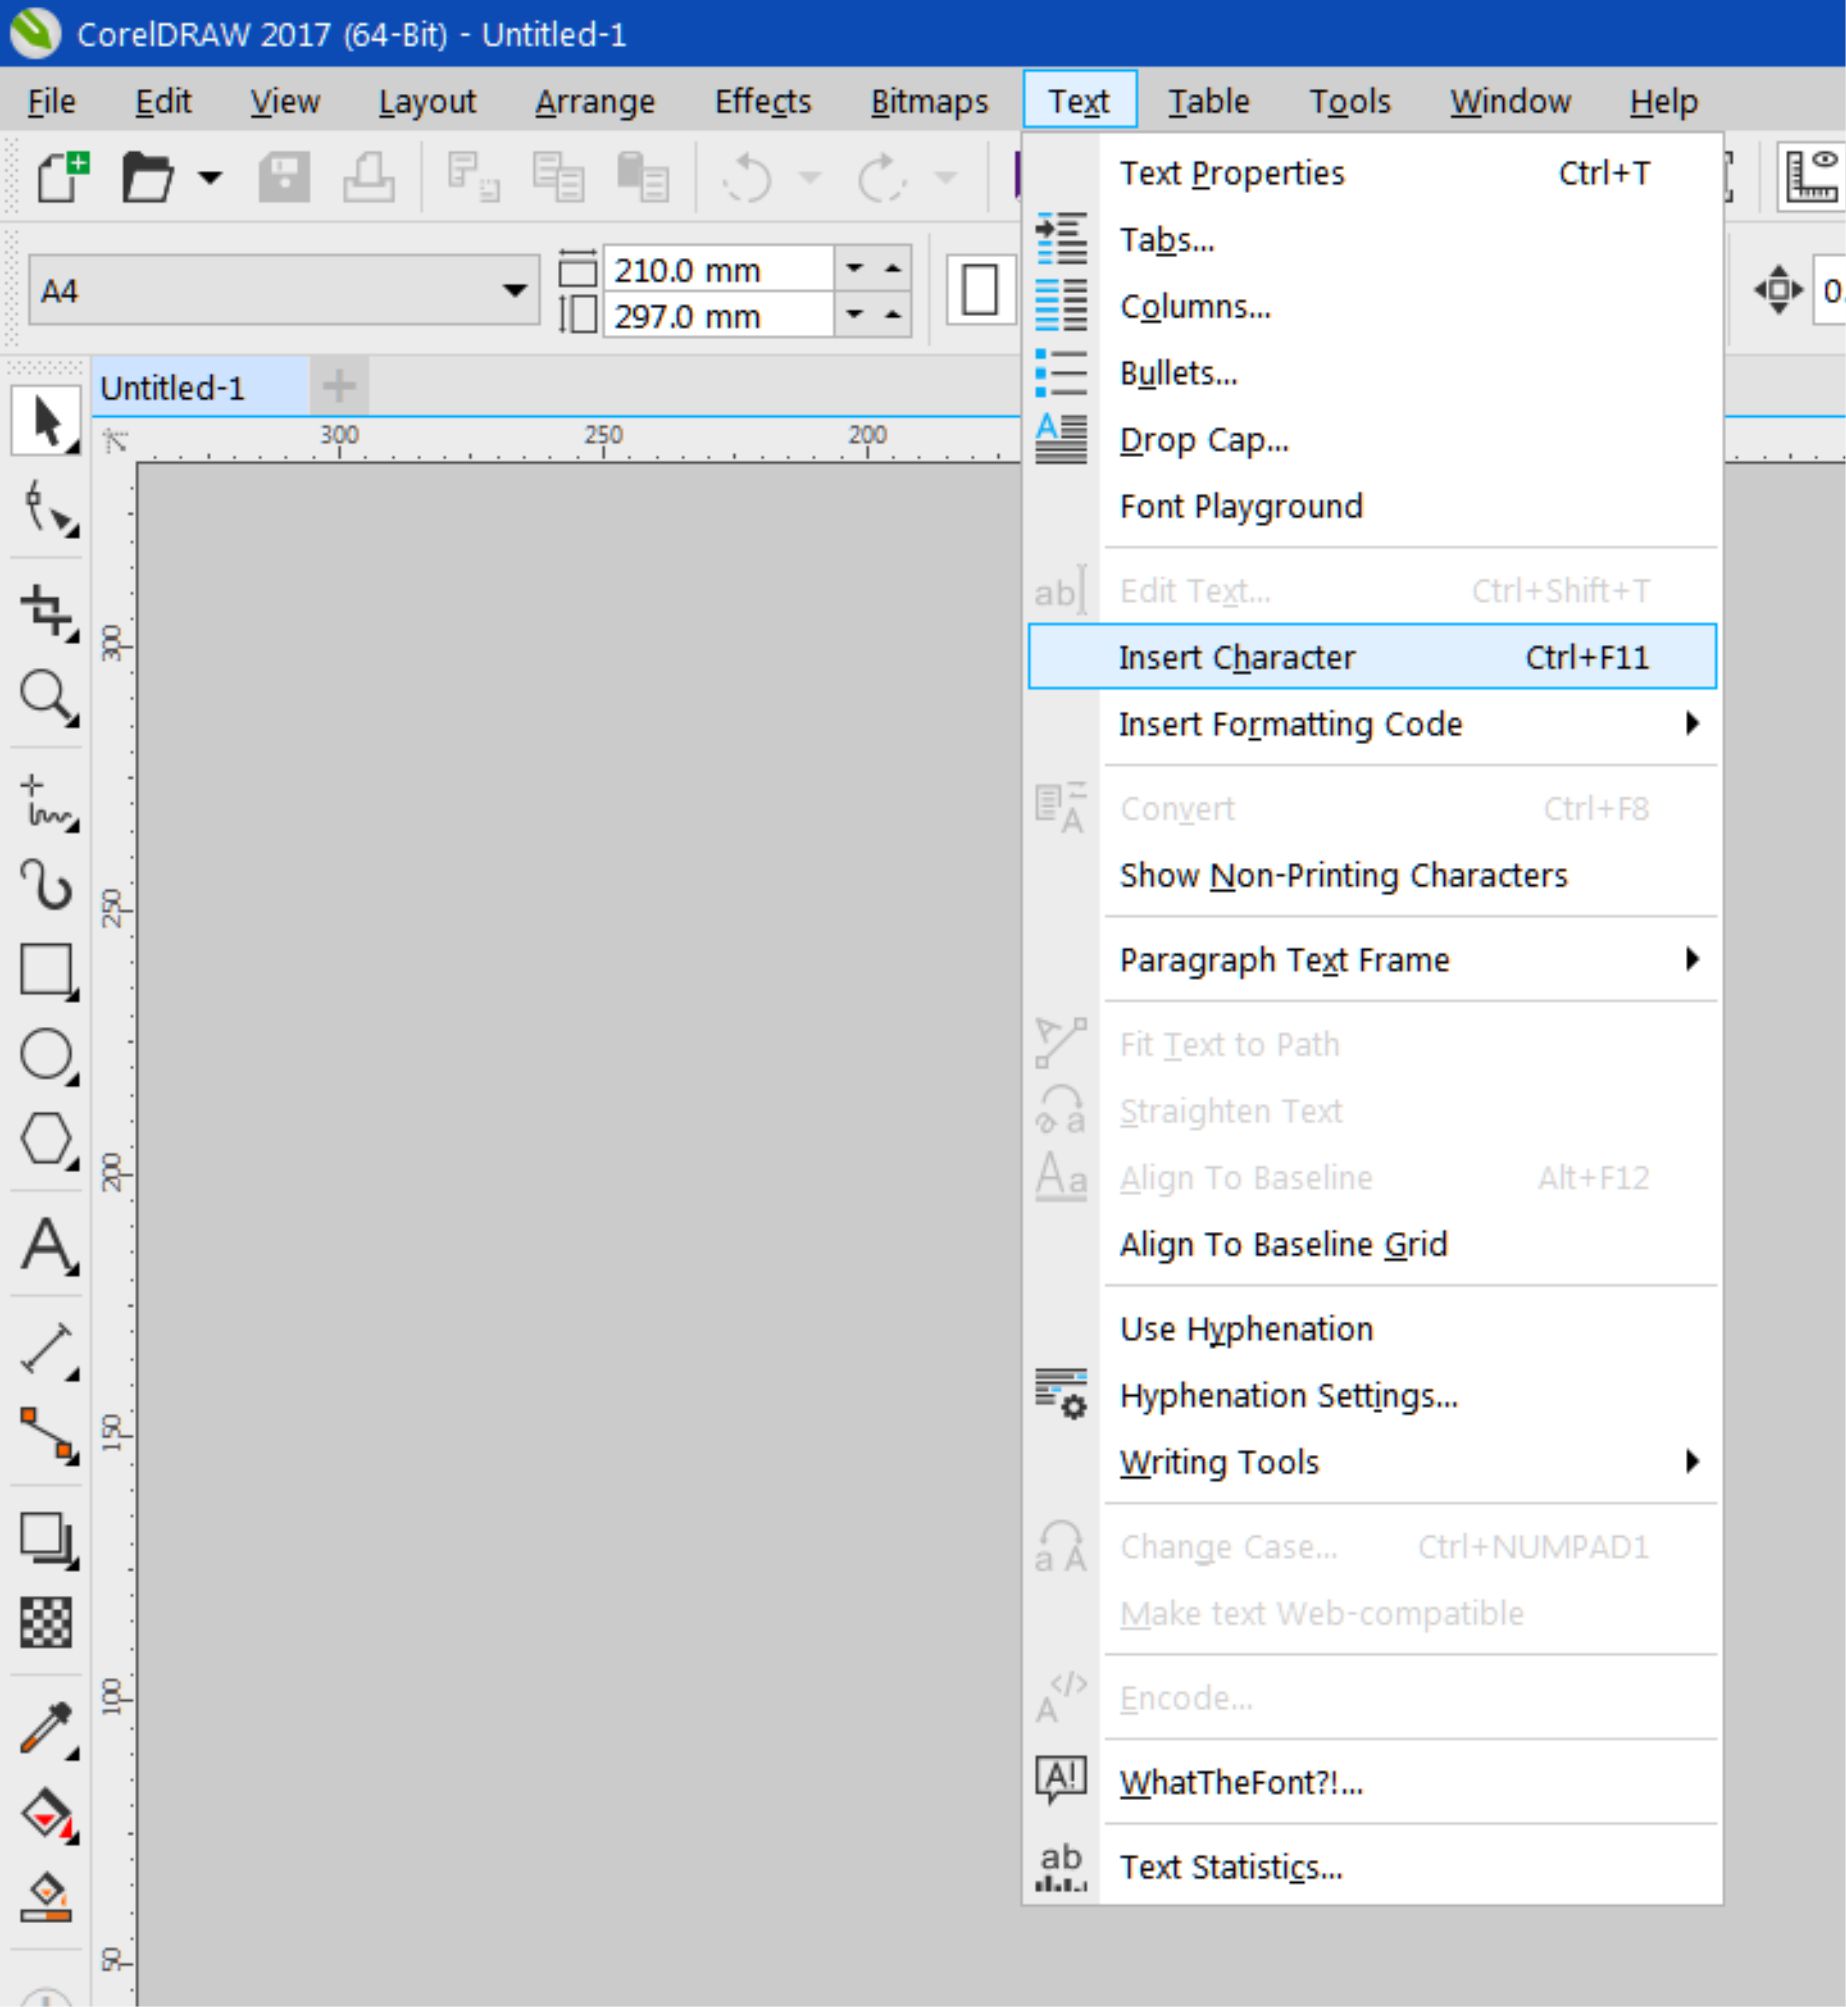Decrease the page height 297.0 mm
The height and width of the screenshot is (2007, 1846).
(x=854, y=315)
